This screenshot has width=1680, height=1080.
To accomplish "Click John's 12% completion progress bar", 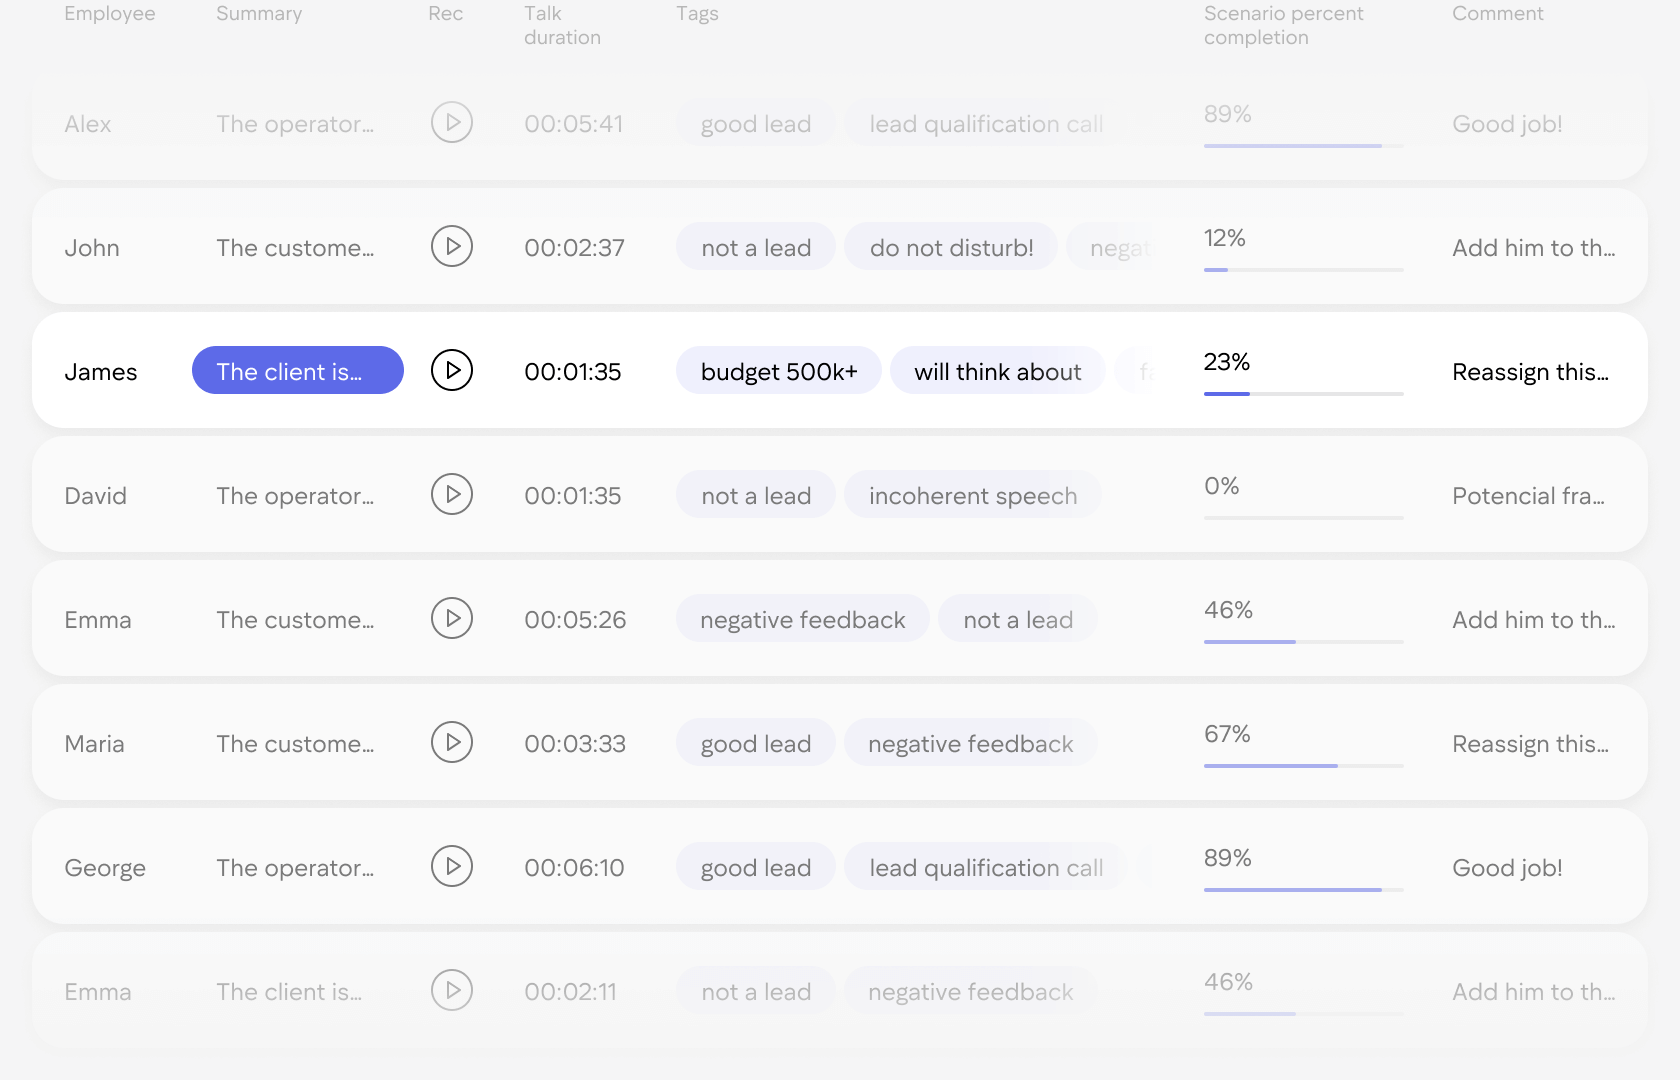I will tap(1304, 270).
